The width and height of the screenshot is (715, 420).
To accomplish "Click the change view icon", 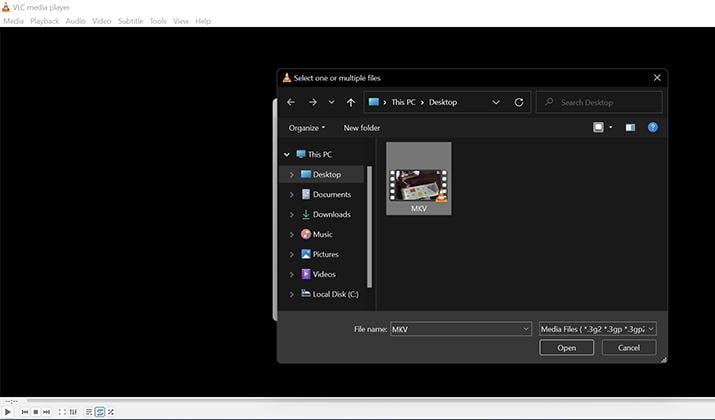I will click(x=598, y=127).
